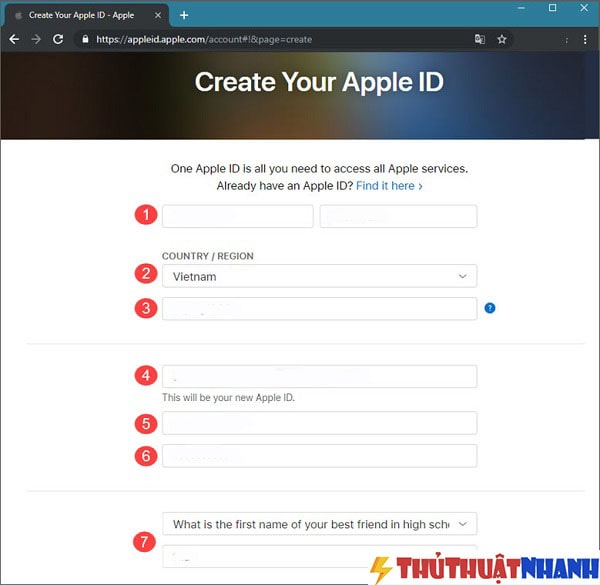Click the 'COUNTRY / REGION' label
600x585 pixels.
[x=208, y=256]
